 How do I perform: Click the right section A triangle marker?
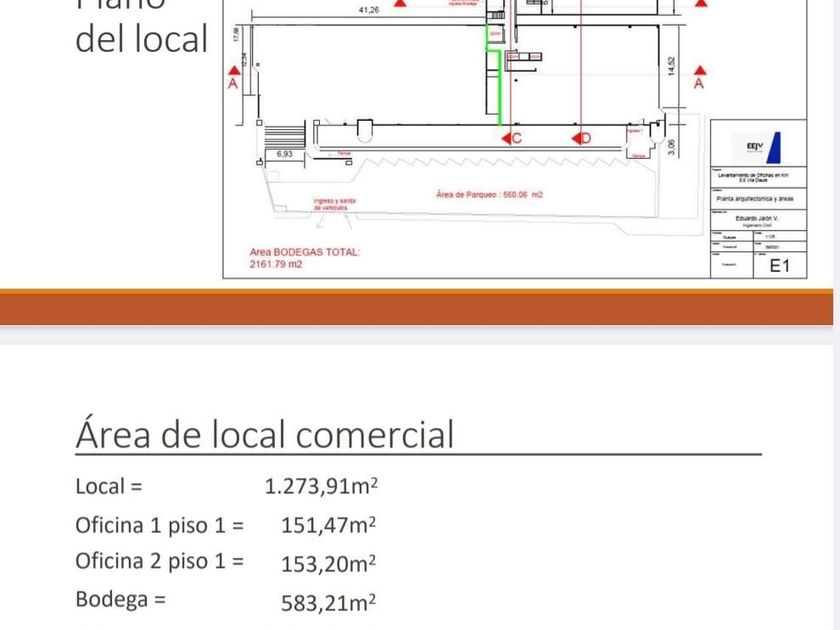700,70
